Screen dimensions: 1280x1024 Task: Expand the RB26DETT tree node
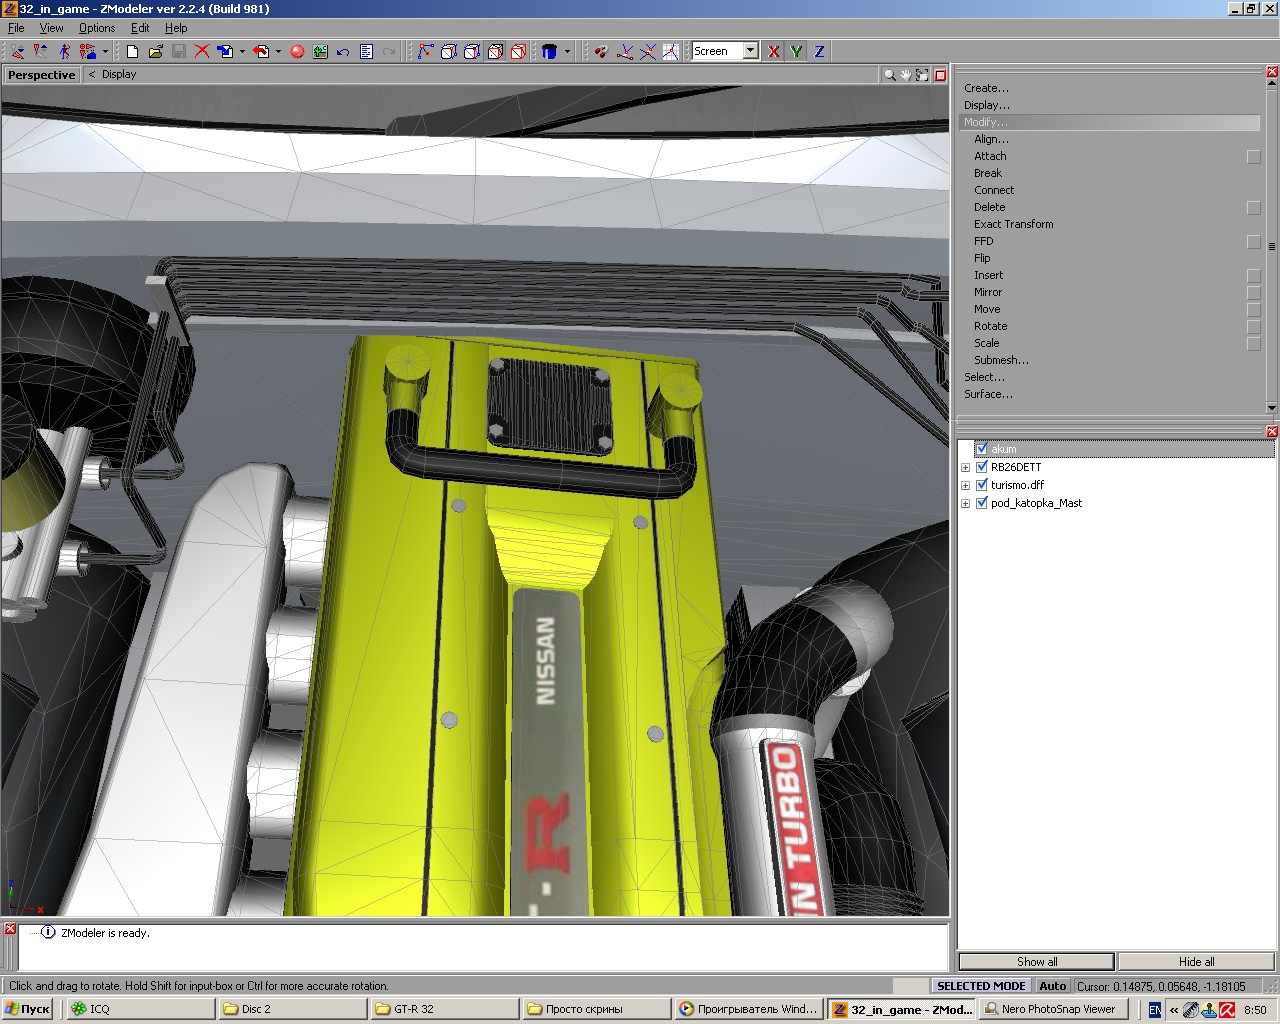pos(965,468)
